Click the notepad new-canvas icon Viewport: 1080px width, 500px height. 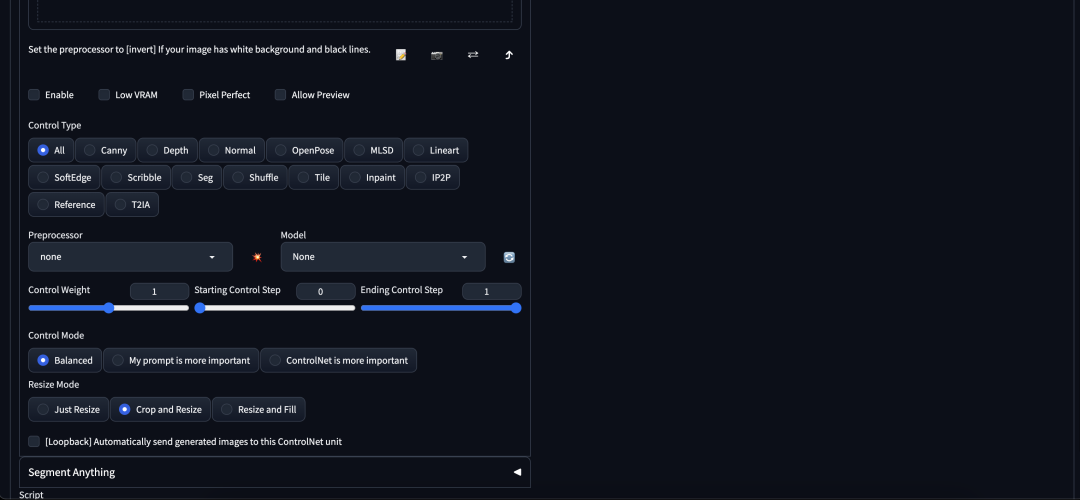[401, 55]
